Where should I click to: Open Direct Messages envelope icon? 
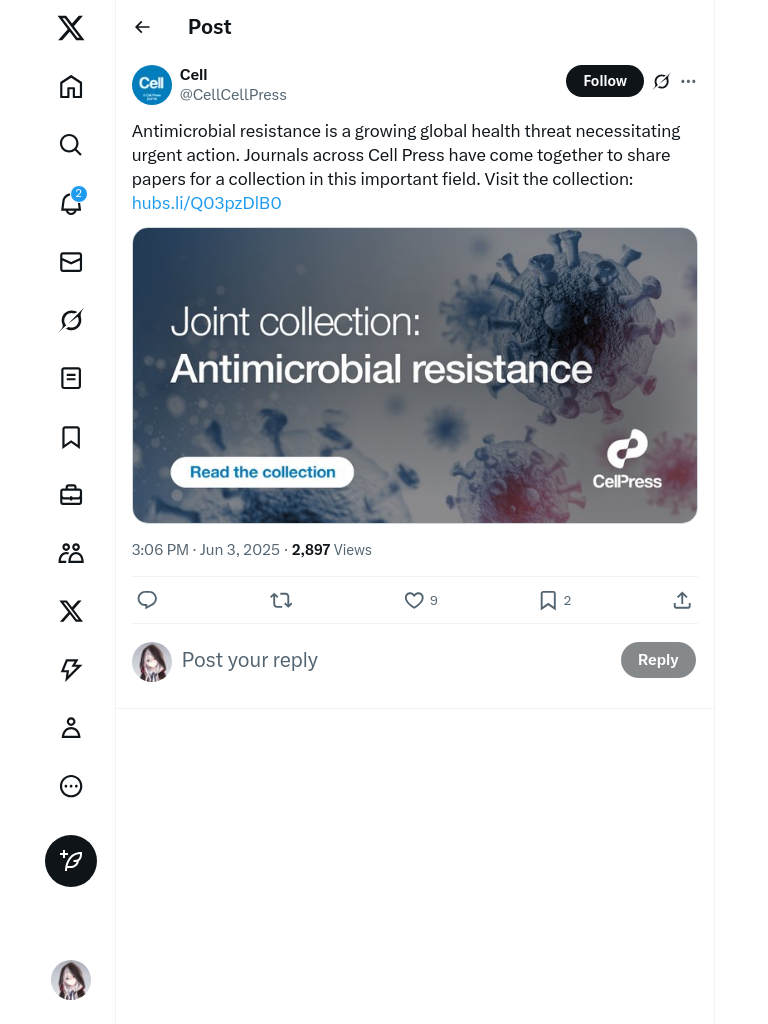click(x=71, y=262)
